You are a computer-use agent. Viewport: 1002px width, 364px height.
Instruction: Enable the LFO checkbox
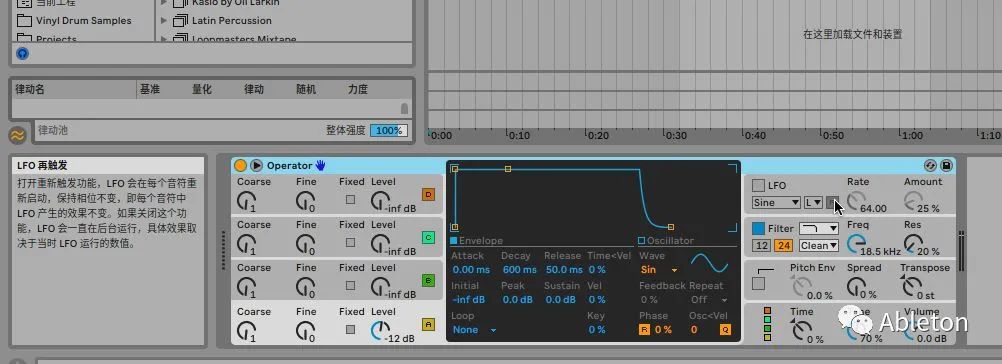[x=758, y=185]
